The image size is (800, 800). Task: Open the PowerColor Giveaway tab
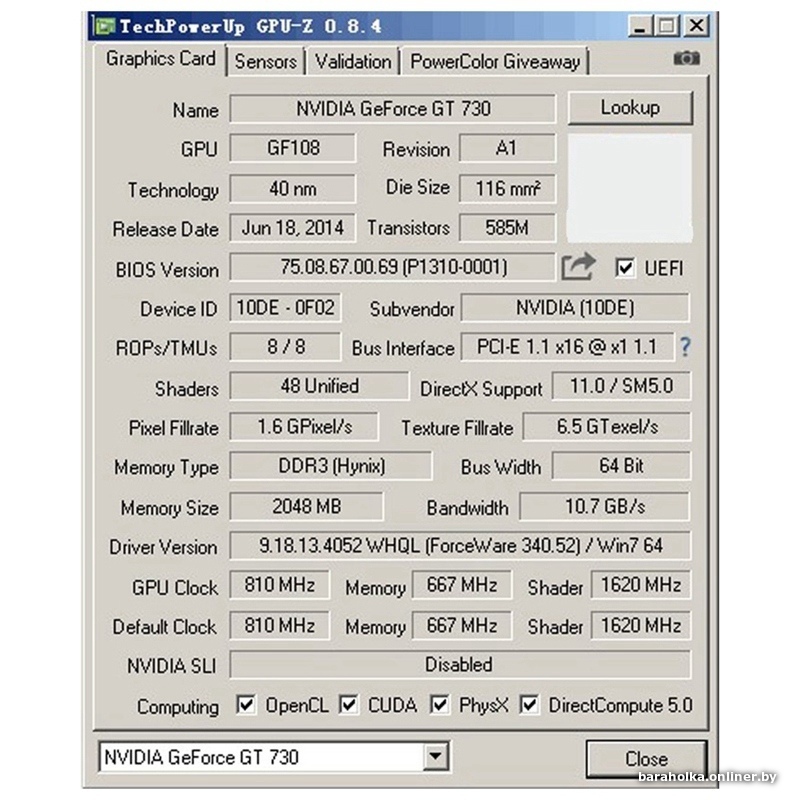pyautogui.click(x=495, y=62)
